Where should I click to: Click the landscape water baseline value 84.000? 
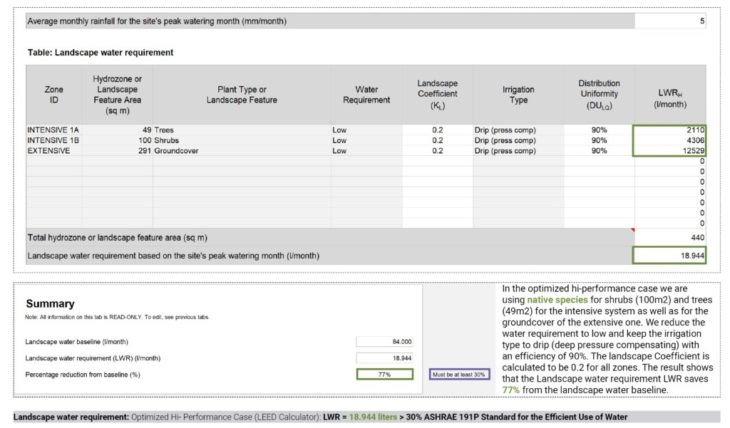tap(384, 342)
